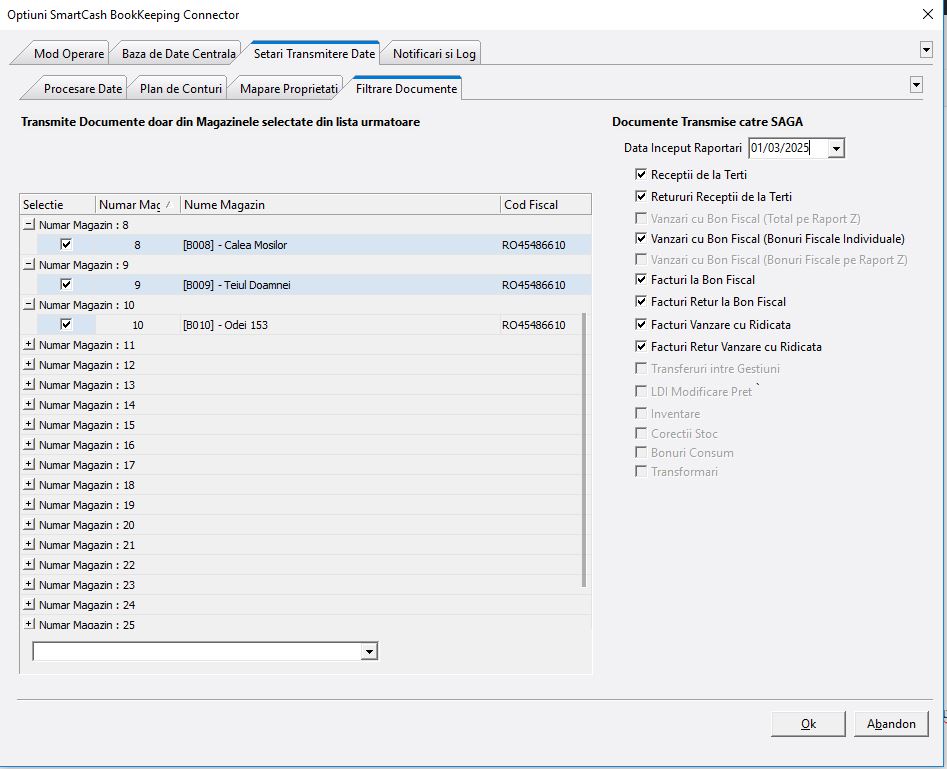Collapse the Numar Magazin : 8 group
947x769 pixels.
point(28,225)
